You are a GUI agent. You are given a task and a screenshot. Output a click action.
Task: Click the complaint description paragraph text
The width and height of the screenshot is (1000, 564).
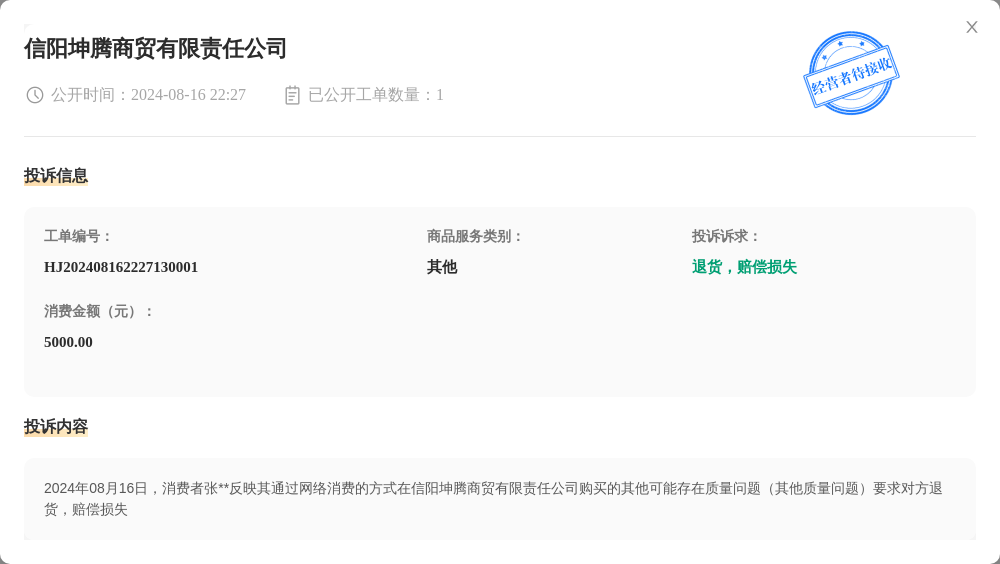click(493, 499)
